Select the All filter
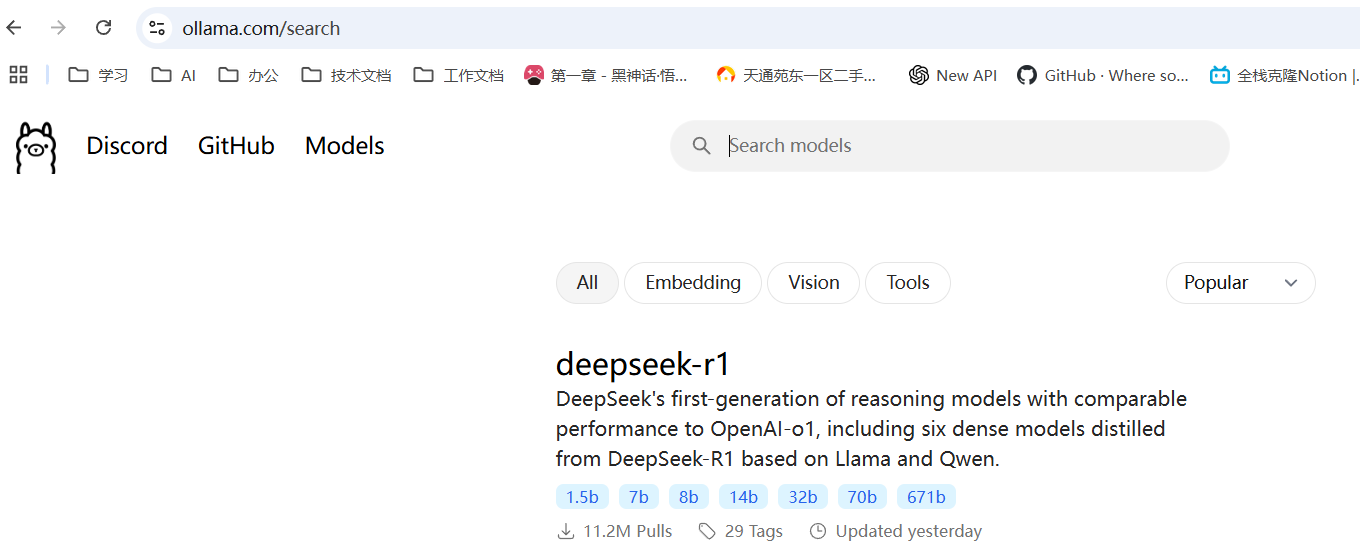 [587, 283]
